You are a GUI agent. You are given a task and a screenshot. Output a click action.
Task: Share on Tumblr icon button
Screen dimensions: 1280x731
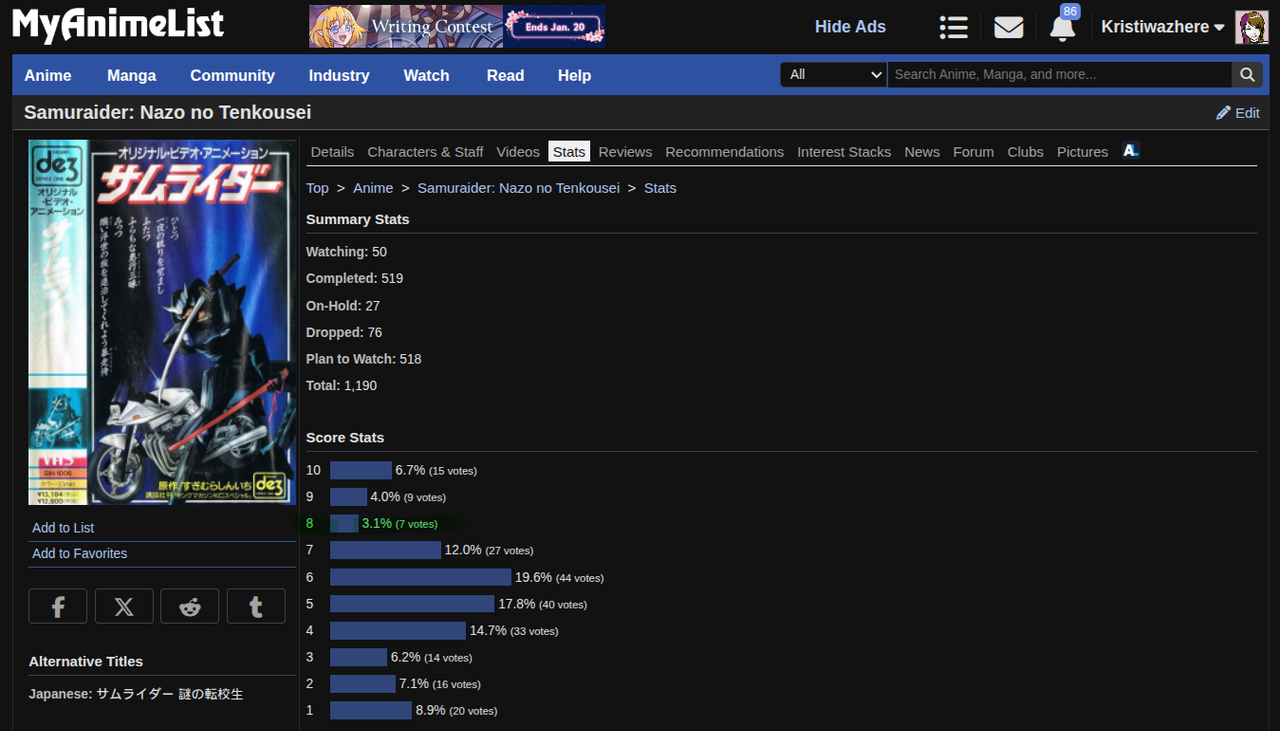256,606
